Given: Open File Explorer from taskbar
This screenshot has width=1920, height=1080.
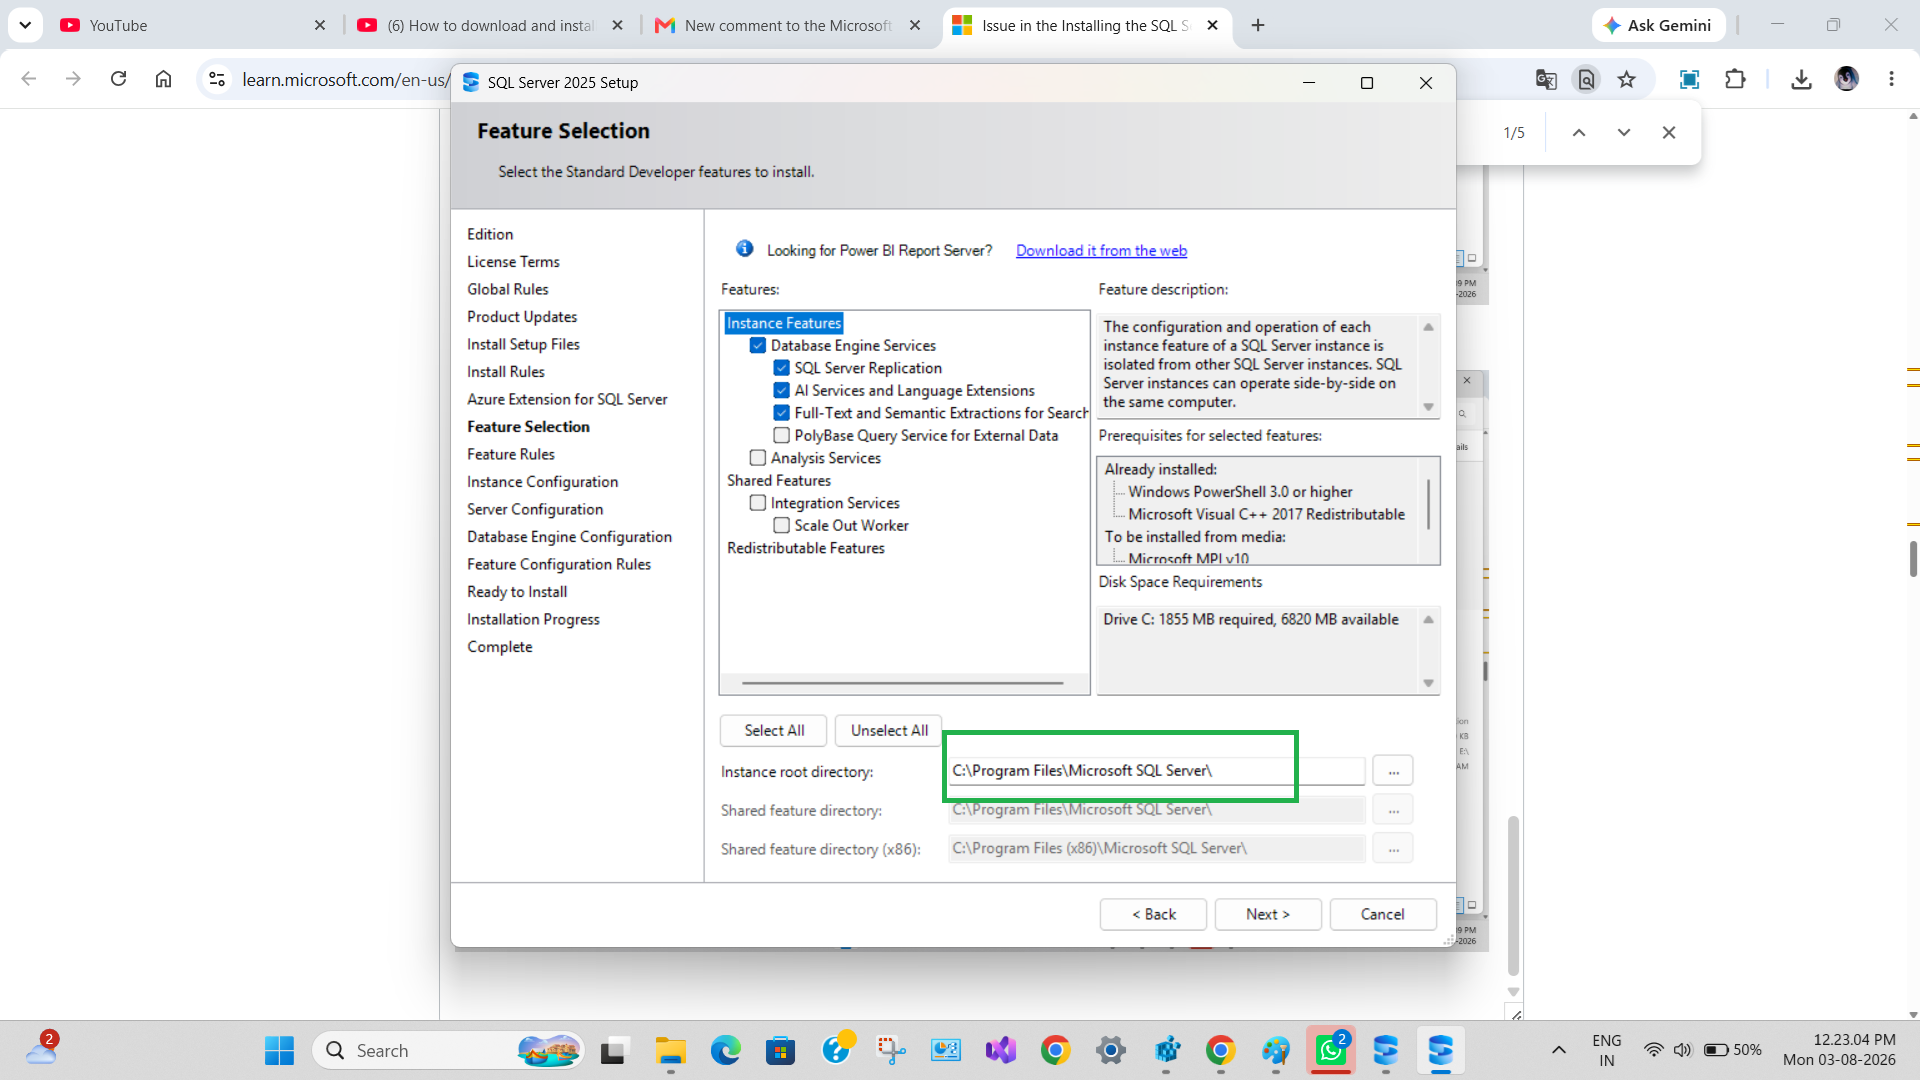Looking at the screenshot, I should pos(670,1050).
